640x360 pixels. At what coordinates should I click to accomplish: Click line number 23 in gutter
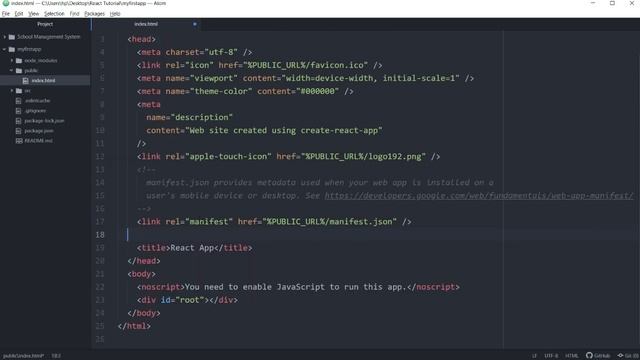click(x=100, y=300)
